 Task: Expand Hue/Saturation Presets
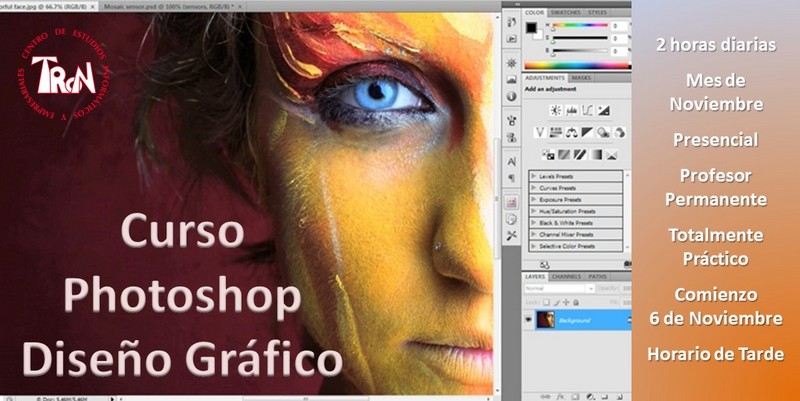(x=534, y=211)
